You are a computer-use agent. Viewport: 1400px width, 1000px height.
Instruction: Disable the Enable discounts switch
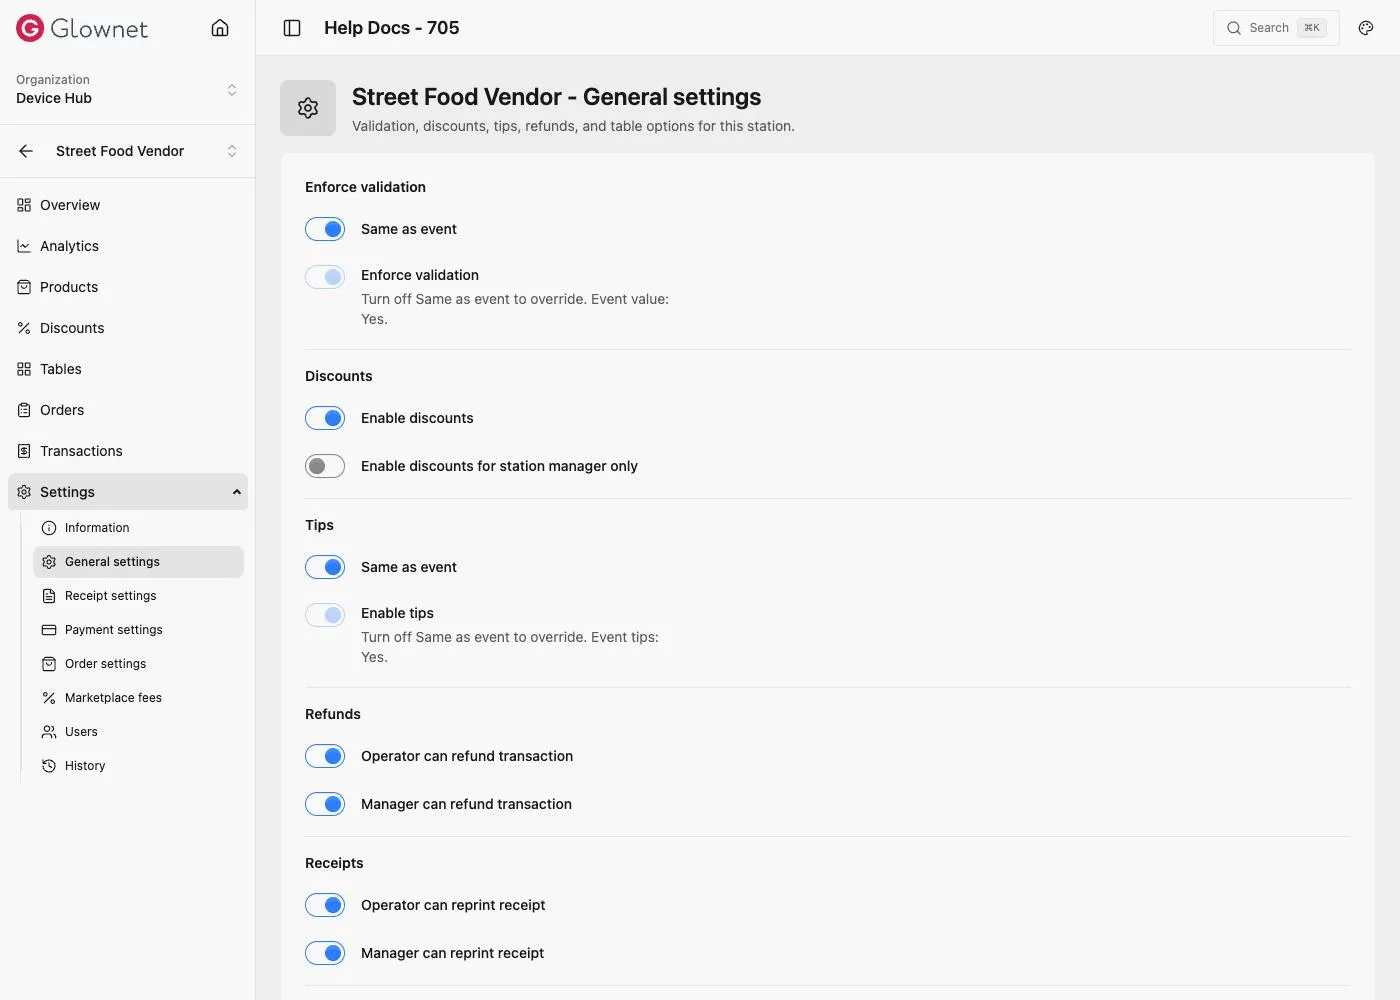[325, 418]
